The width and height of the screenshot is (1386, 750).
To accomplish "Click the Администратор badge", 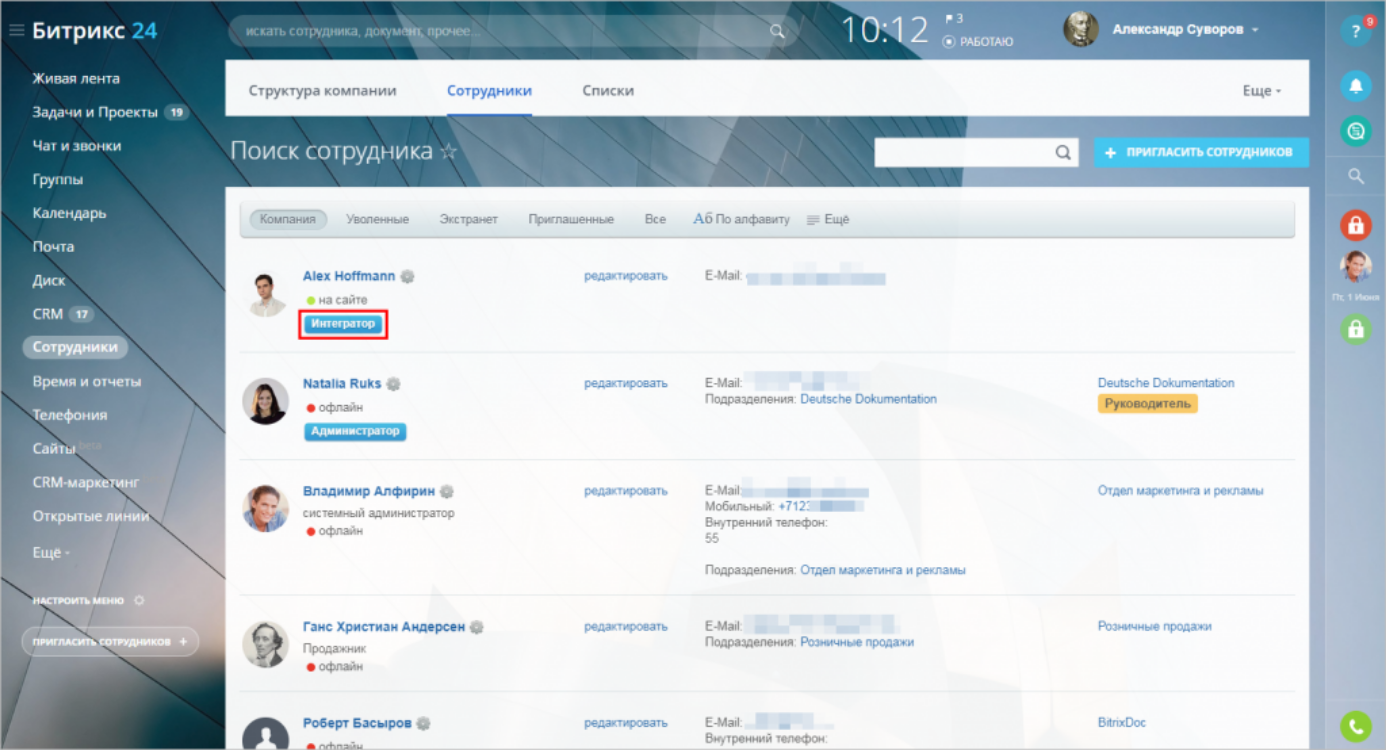I will point(355,431).
